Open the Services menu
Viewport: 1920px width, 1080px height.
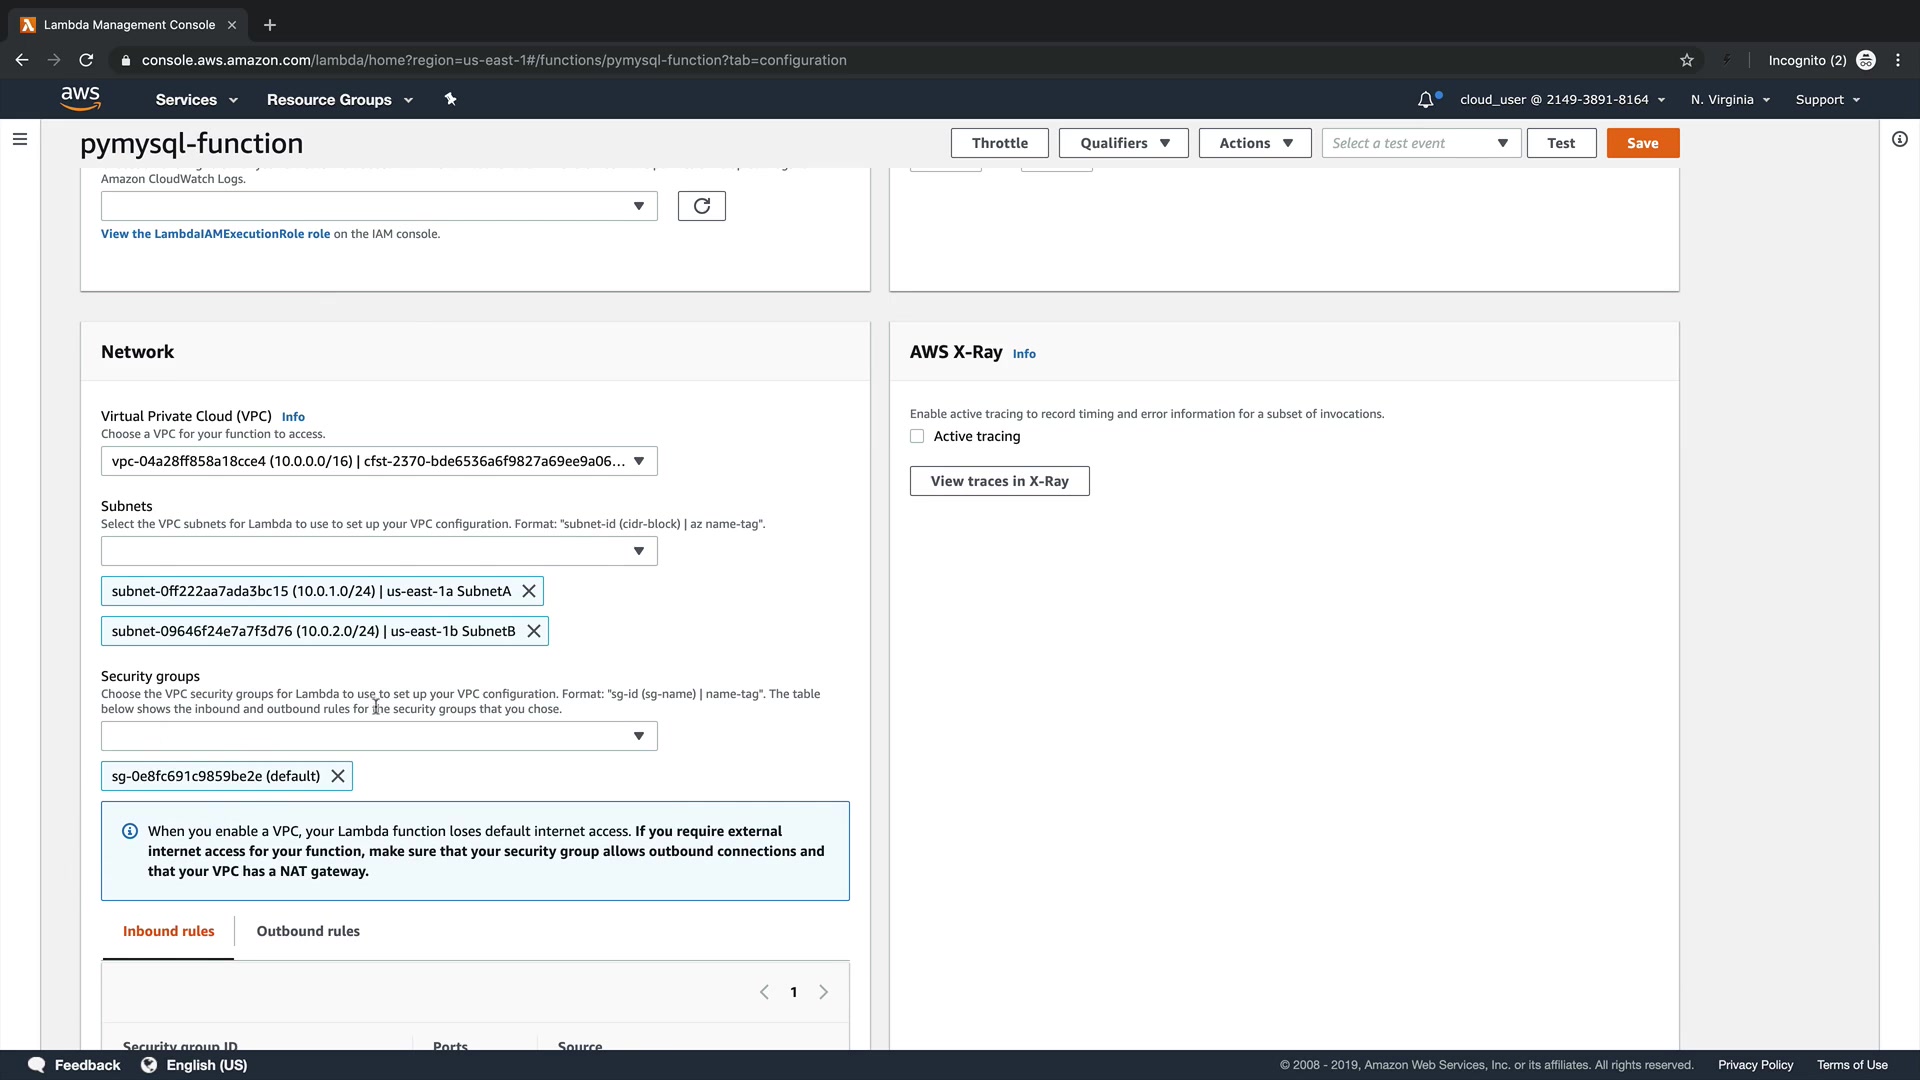click(x=196, y=100)
